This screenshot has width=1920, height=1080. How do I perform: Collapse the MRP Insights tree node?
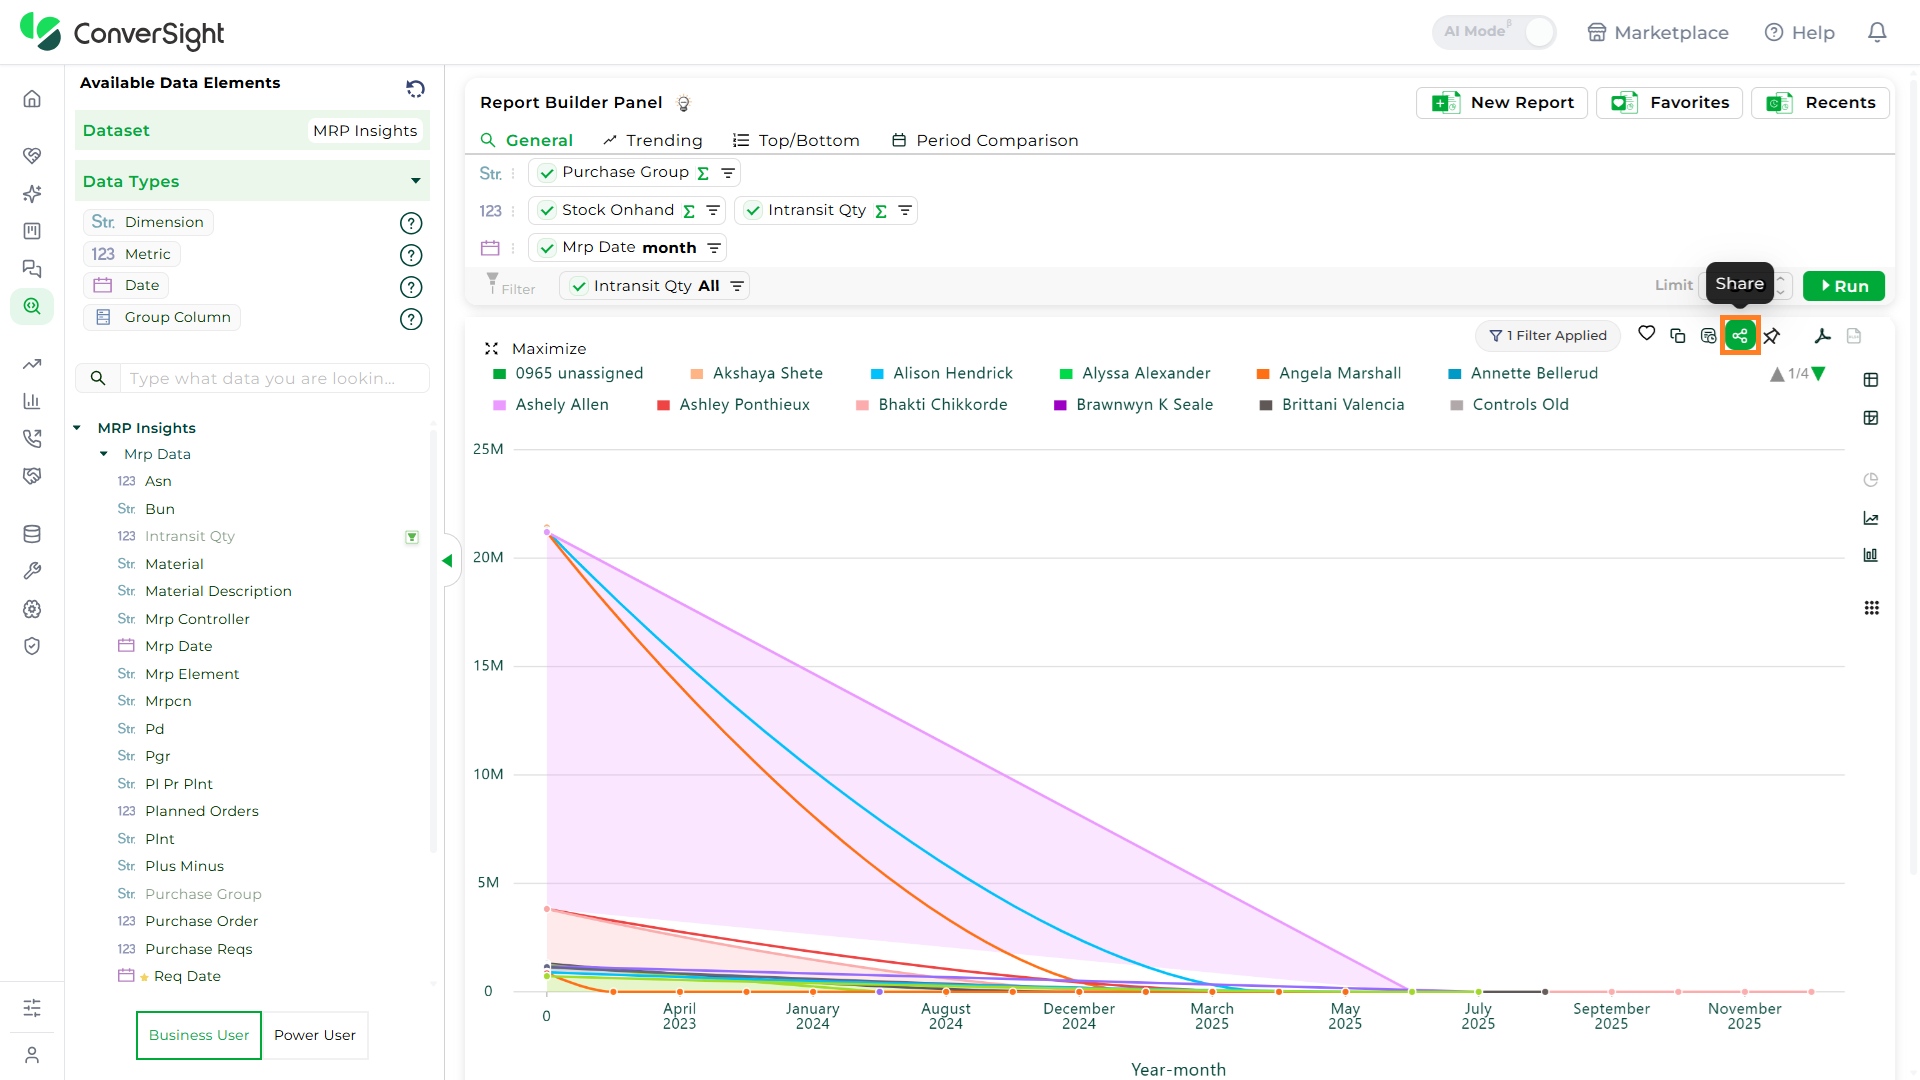[77, 428]
